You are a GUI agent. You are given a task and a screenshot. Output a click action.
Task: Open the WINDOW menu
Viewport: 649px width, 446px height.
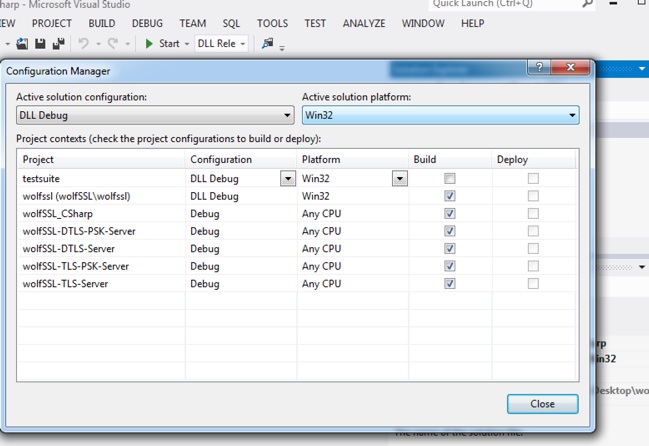423,23
